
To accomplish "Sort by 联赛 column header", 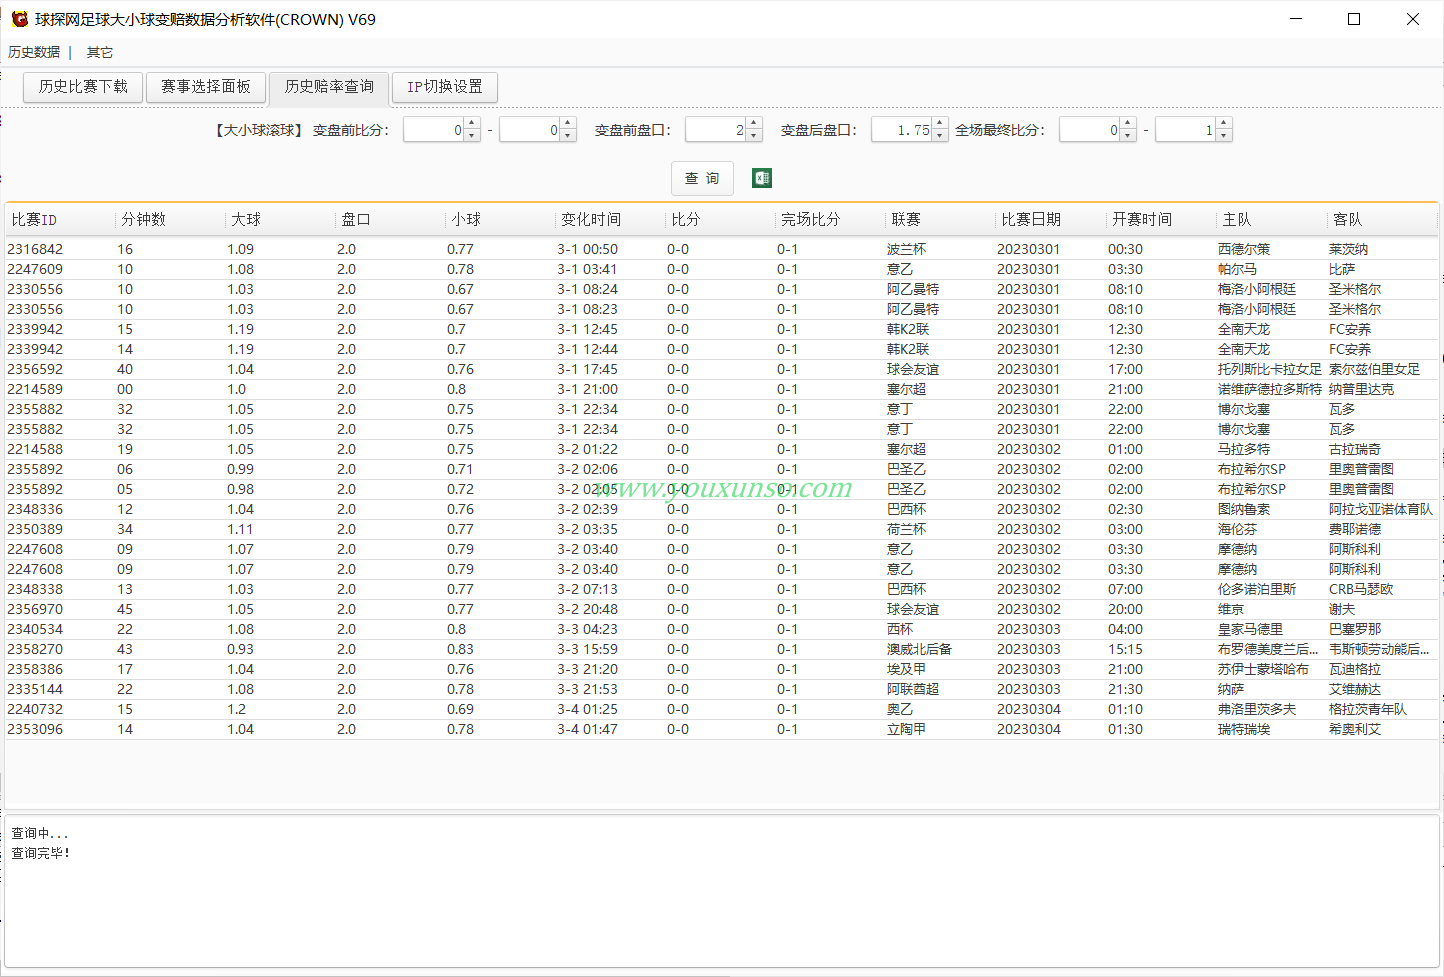I will point(939,219).
